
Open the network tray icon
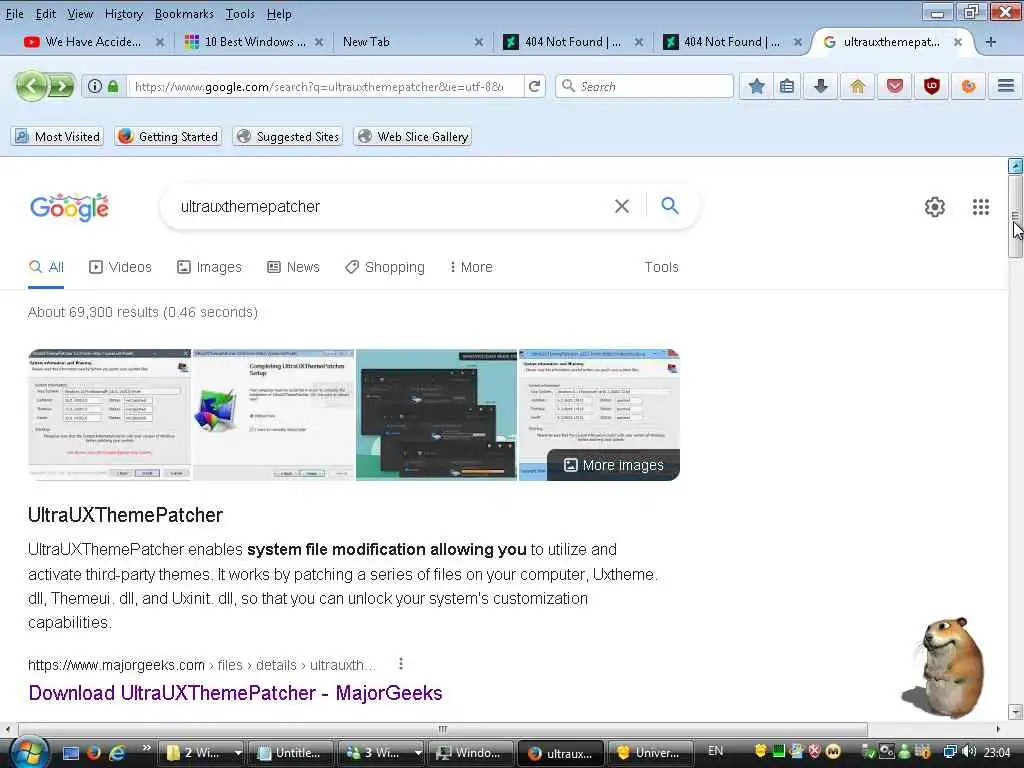coord(950,752)
